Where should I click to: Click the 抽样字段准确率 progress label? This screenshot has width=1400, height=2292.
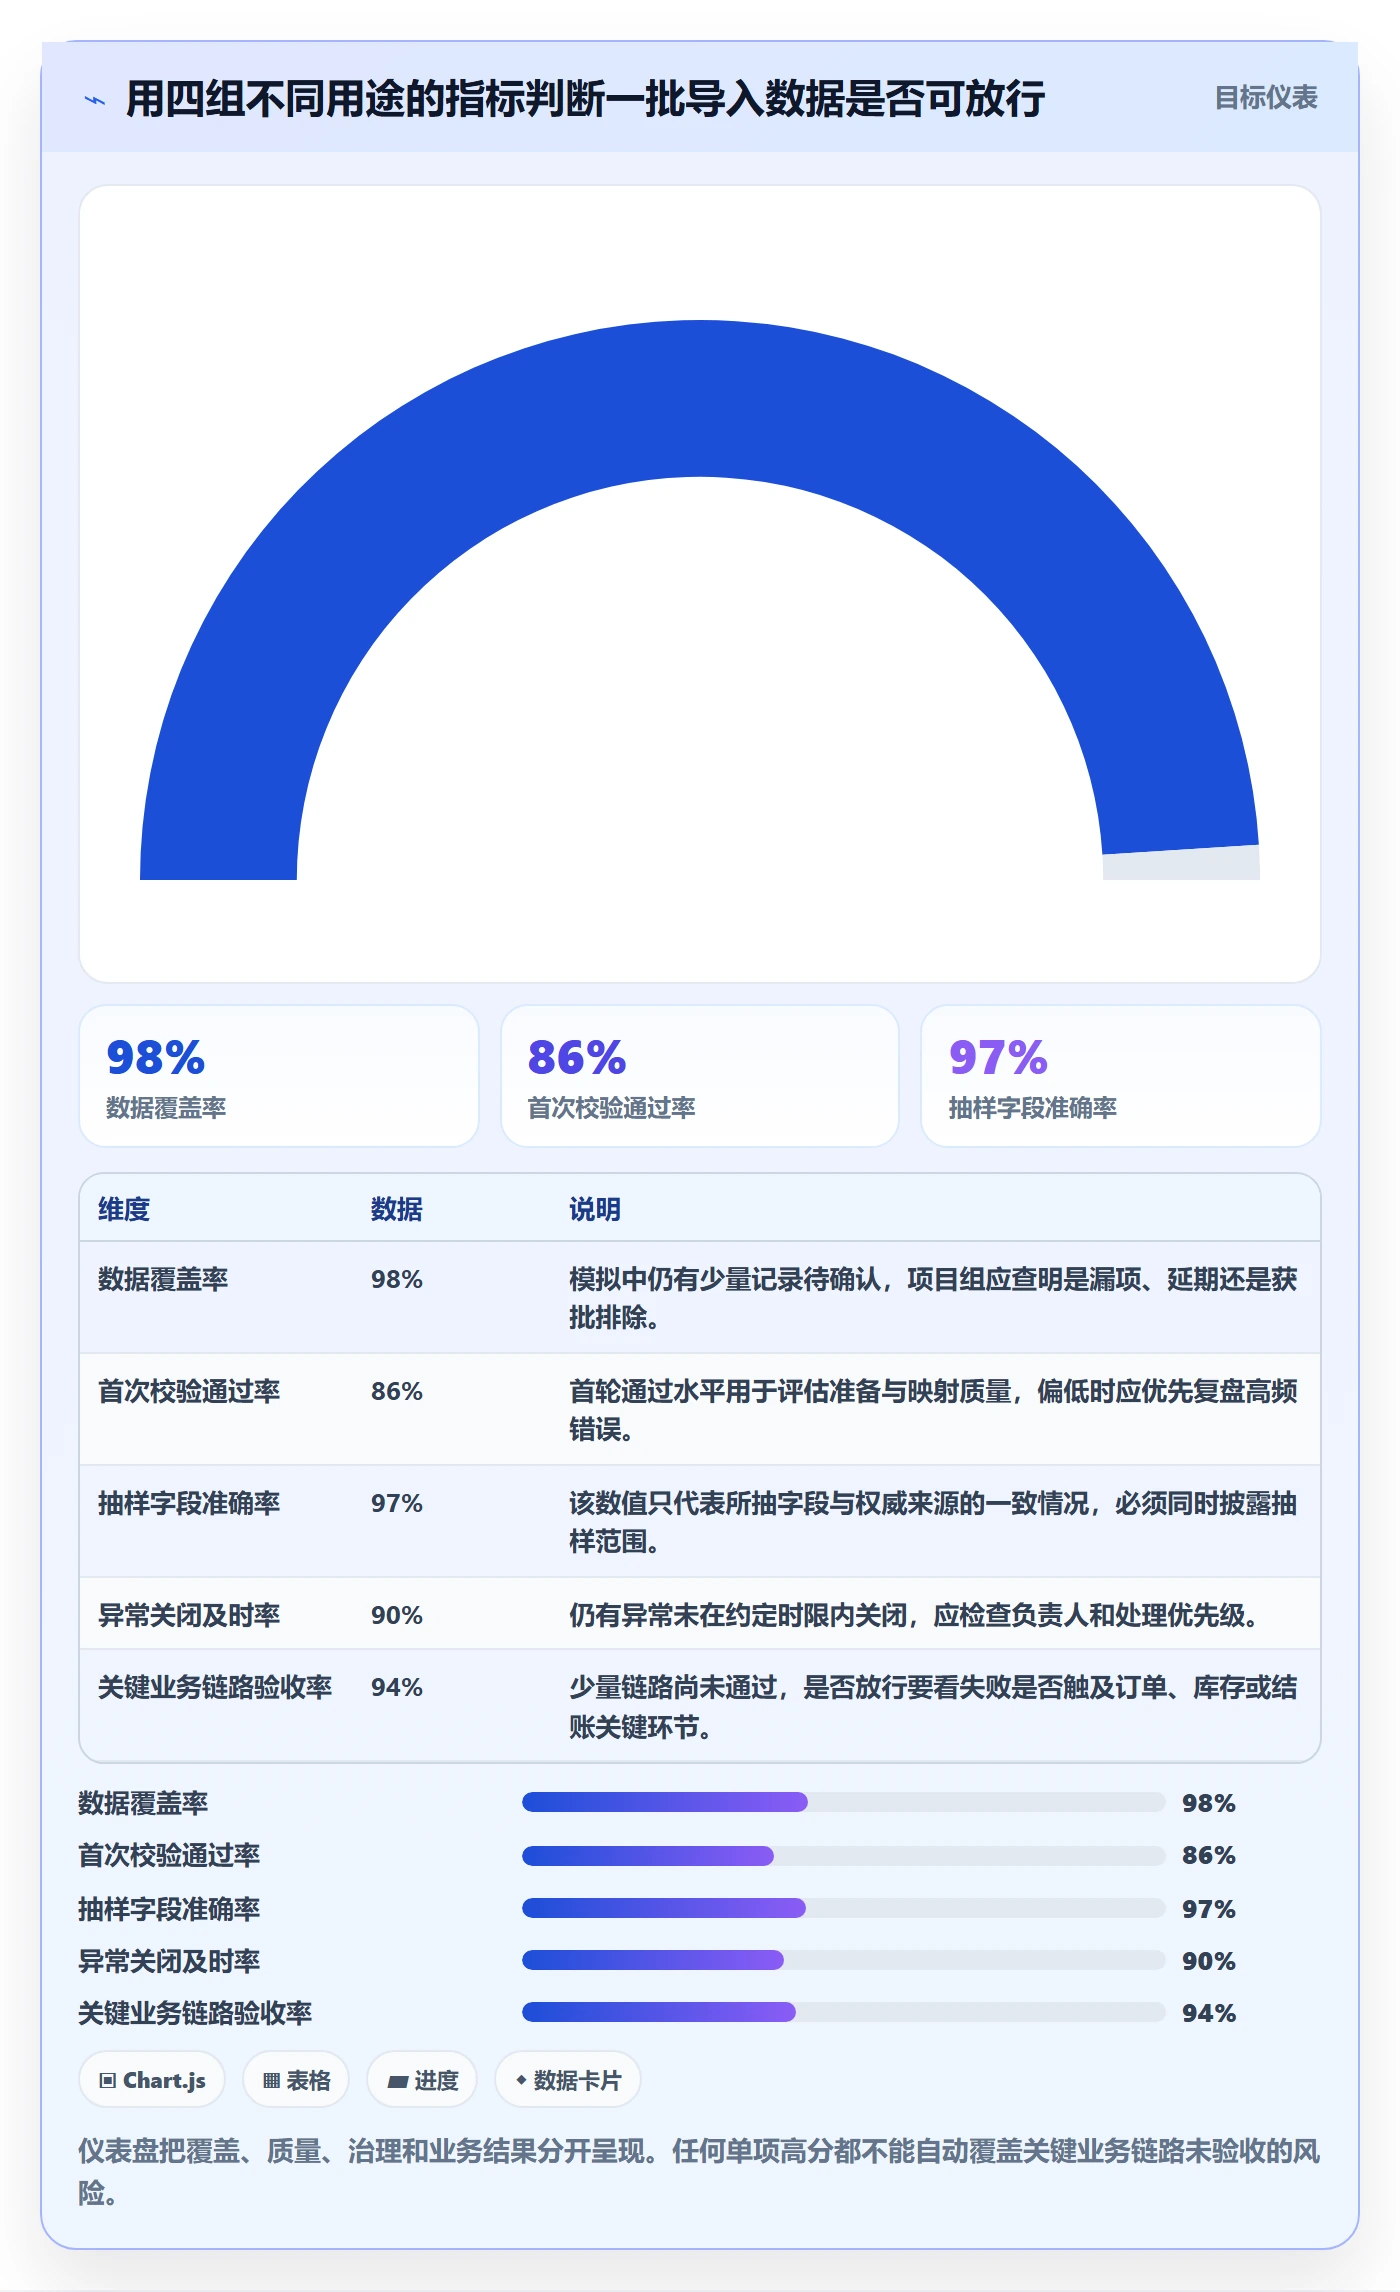pyautogui.click(x=169, y=1909)
